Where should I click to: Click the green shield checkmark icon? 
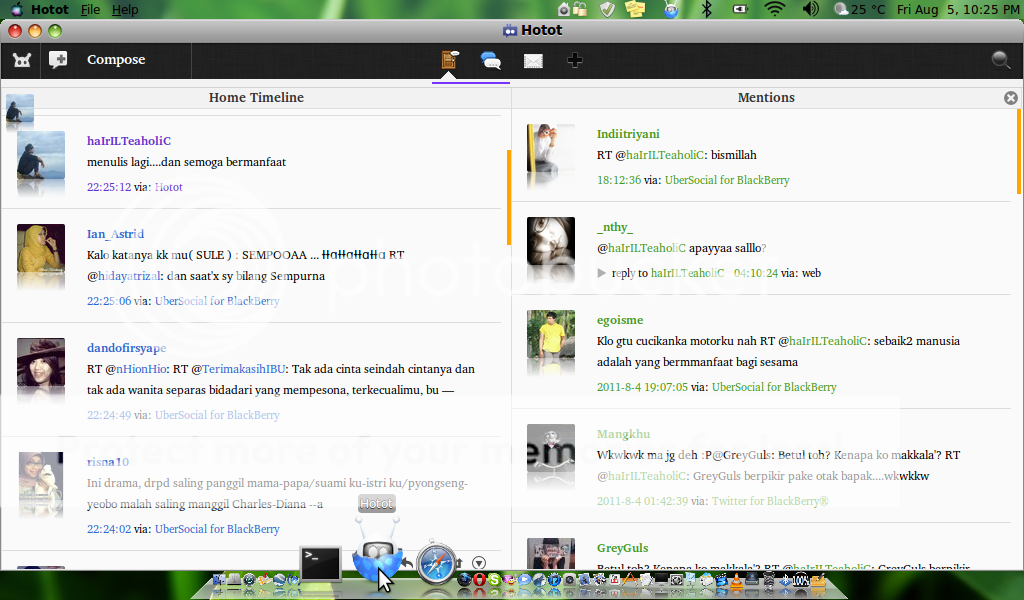[607, 9]
